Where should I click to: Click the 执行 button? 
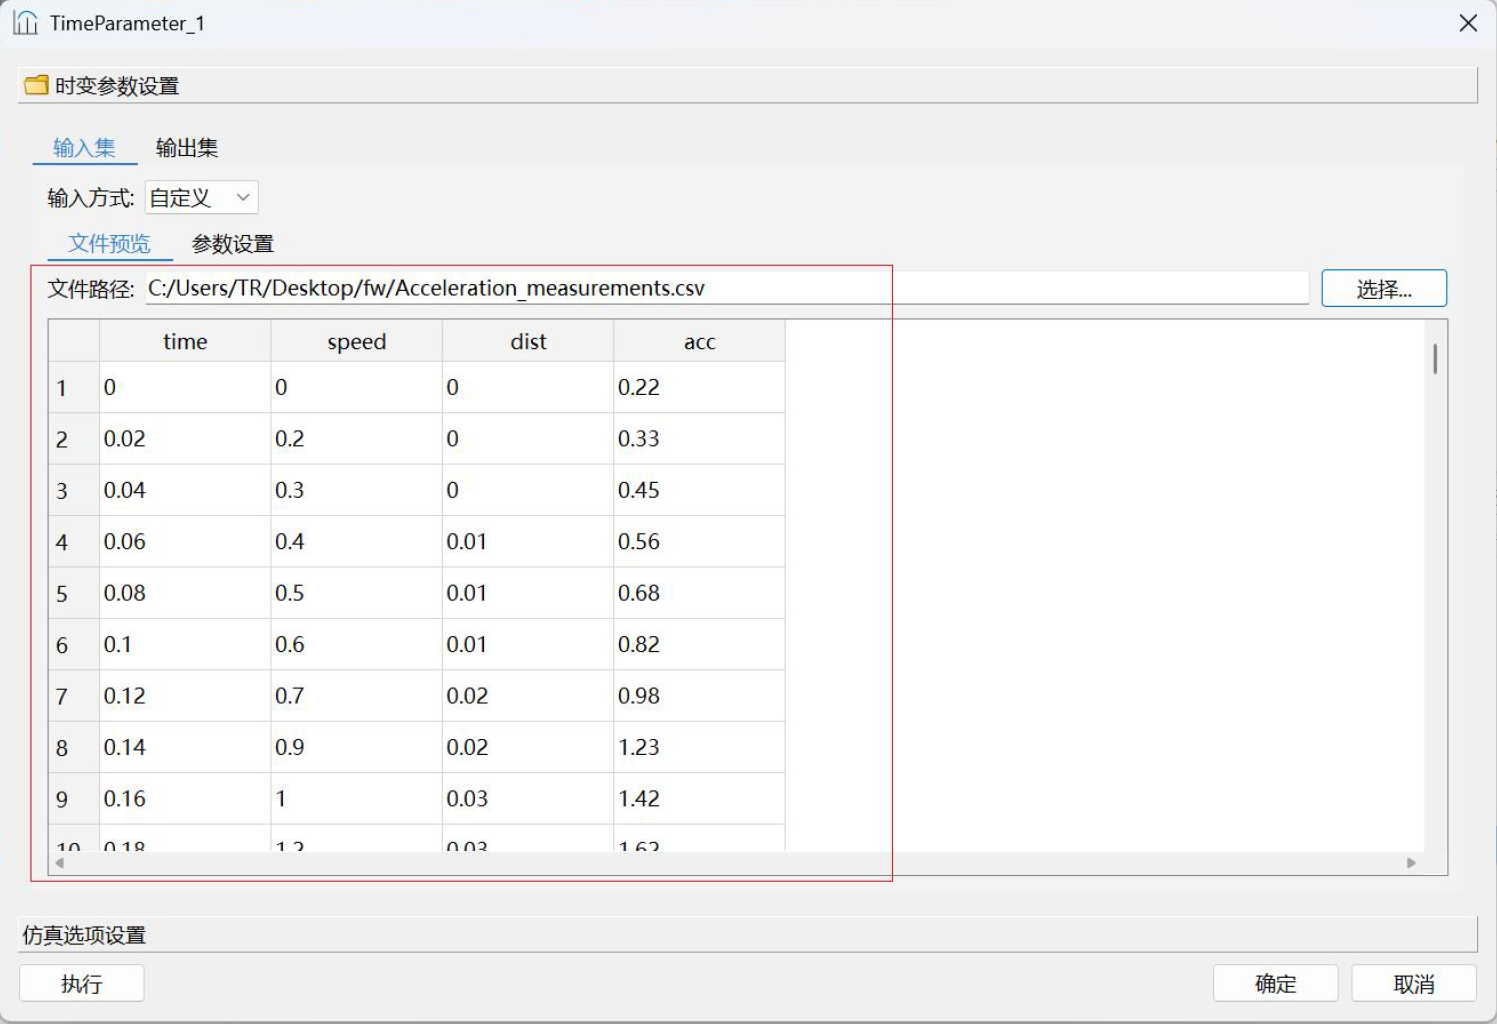82,984
